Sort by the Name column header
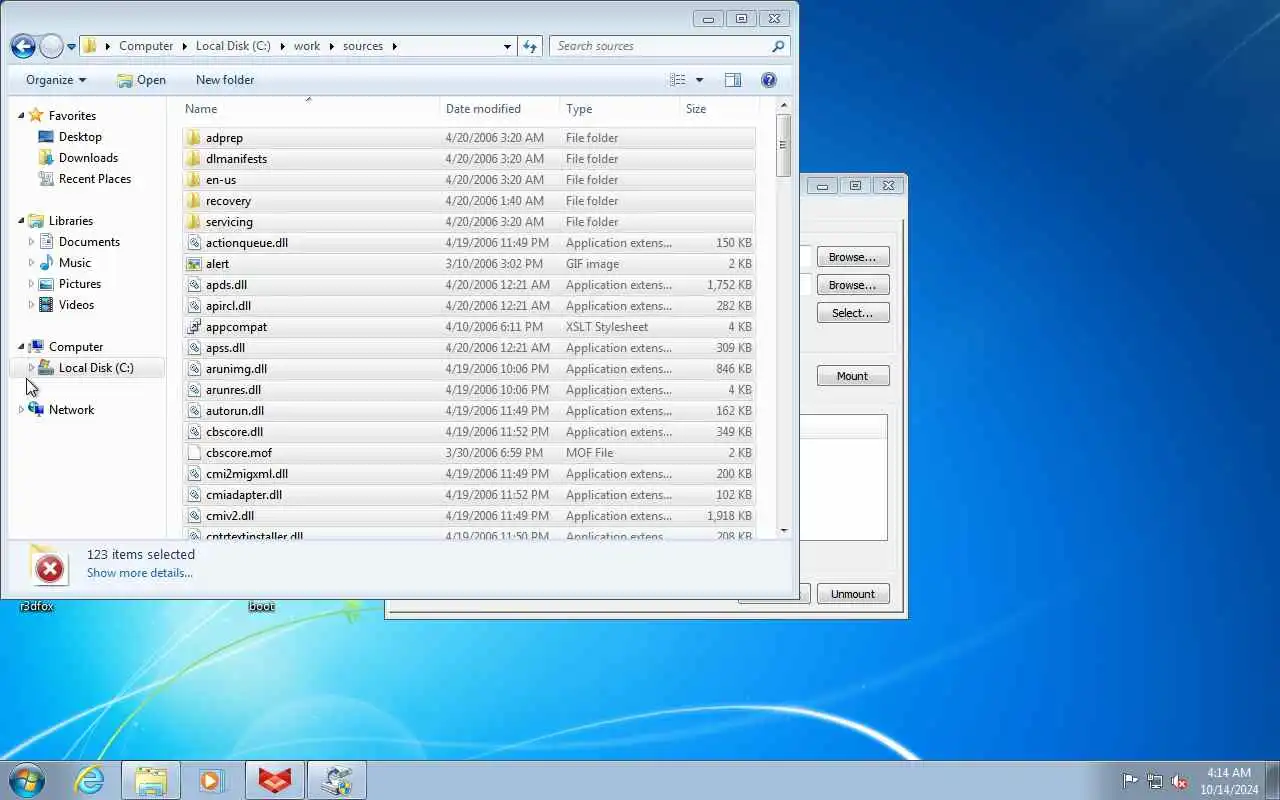The height and width of the screenshot is (800, 1280). pyautogui.click(x=310, y=109)
